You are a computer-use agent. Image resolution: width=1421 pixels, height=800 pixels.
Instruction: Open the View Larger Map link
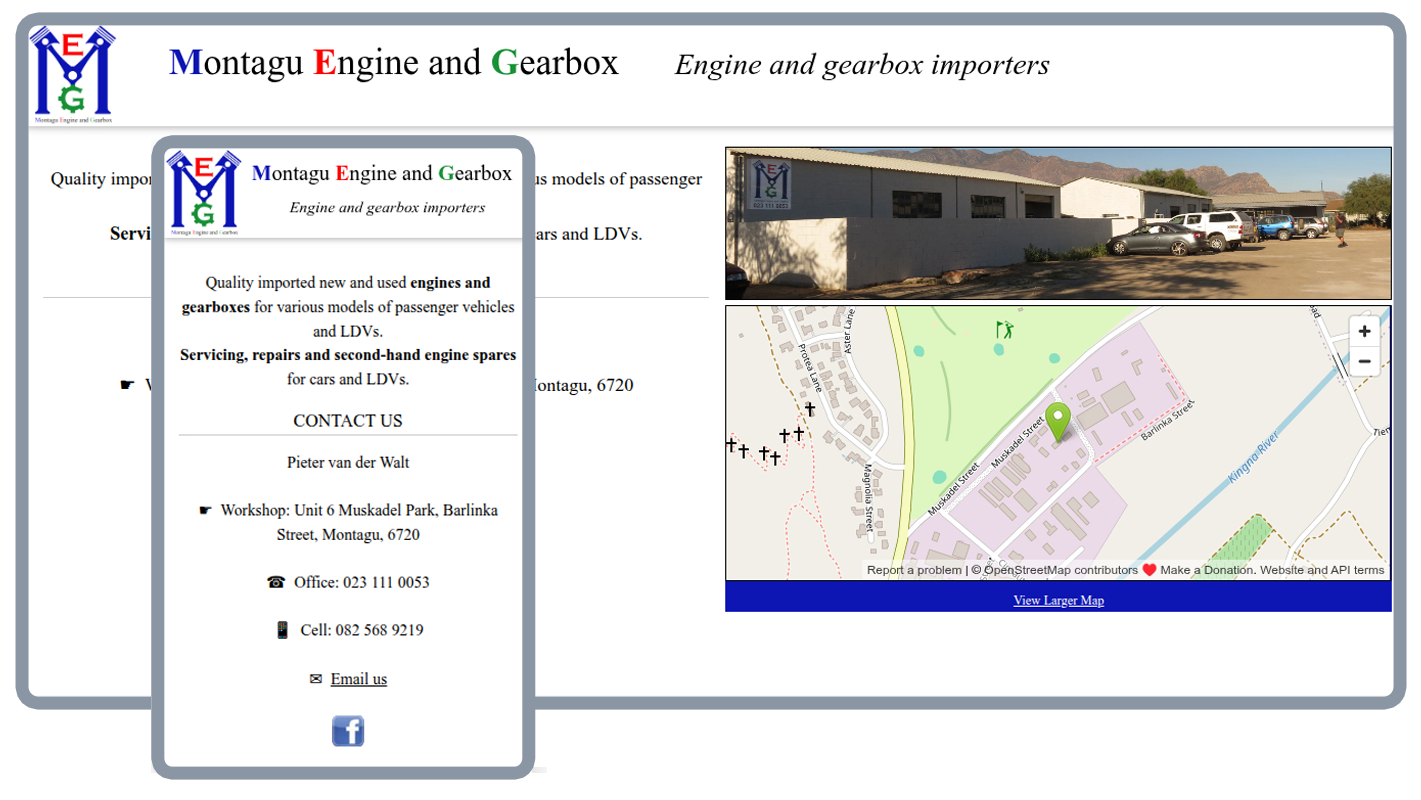1058,600
